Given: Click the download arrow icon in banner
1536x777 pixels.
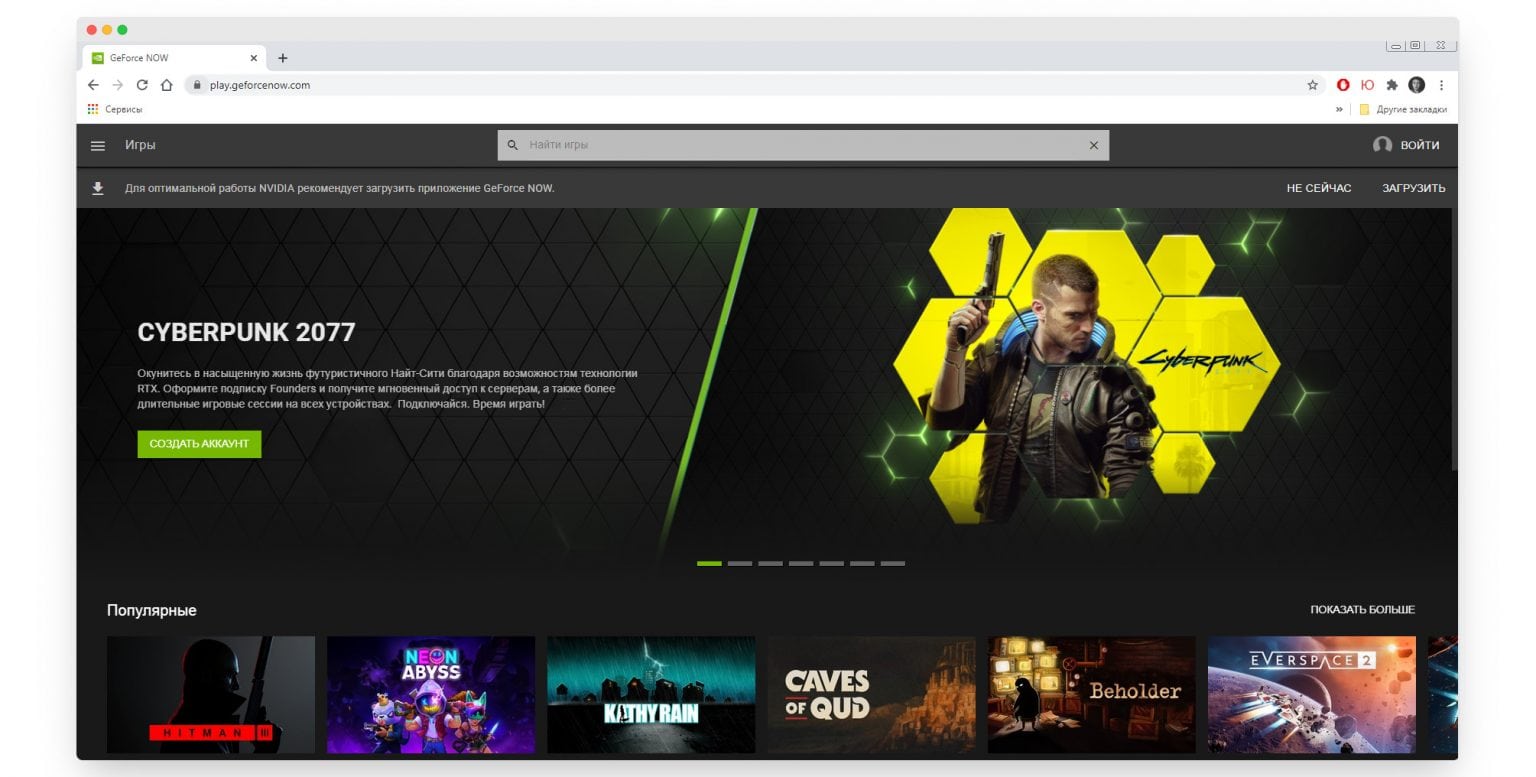Looking at the screenshot, I should point(98,188).
